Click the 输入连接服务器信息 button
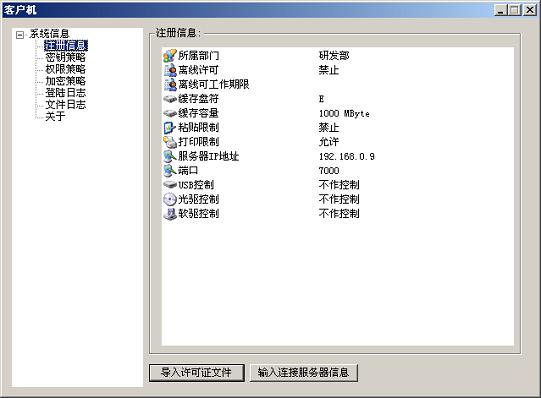The width and height of the screenshot is (541, 398). tap(303, 373)
